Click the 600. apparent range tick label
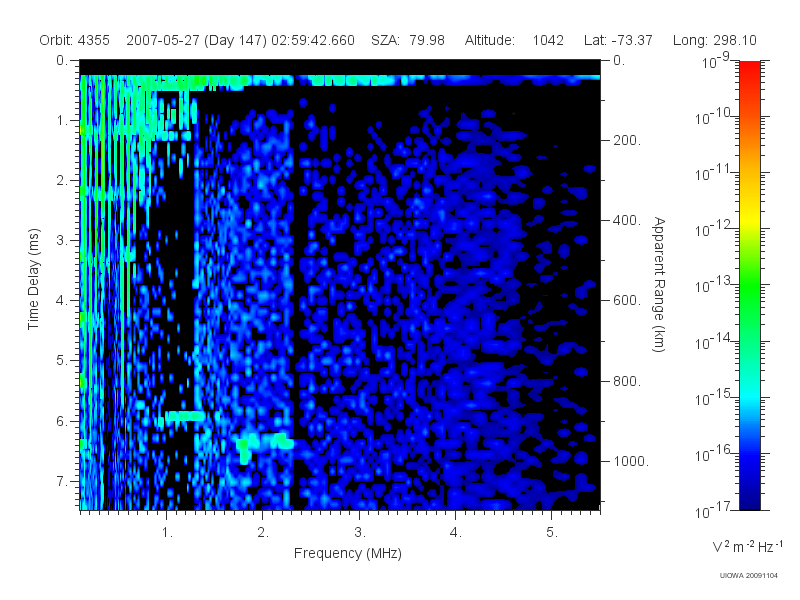The height and width of the screenshot is (600, 800). click(627, 301)
